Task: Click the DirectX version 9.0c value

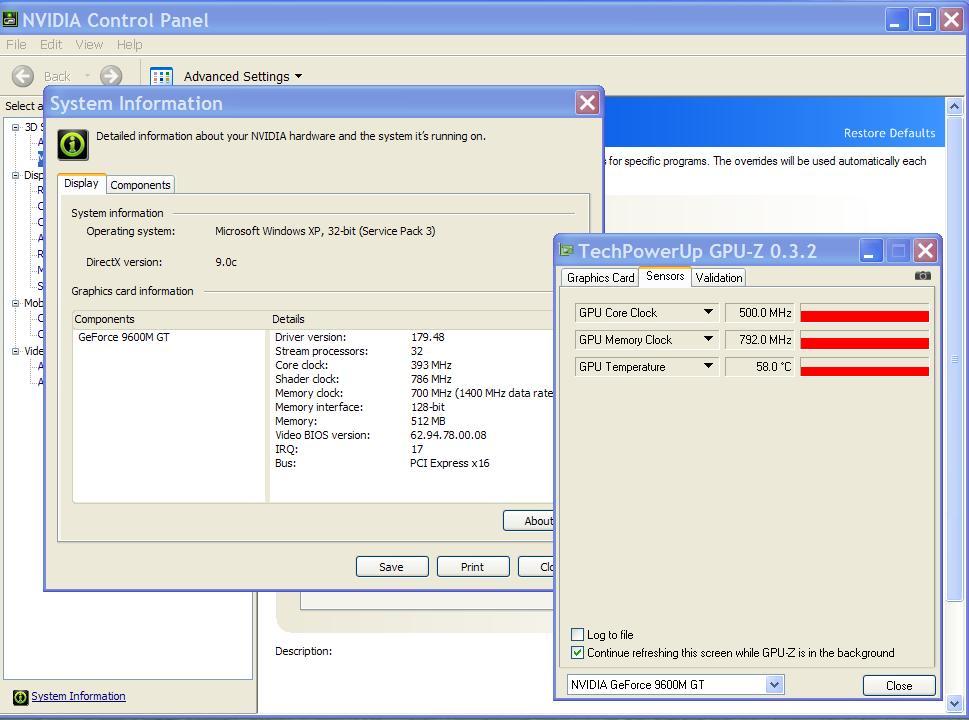Action: [x=226, y=262]
